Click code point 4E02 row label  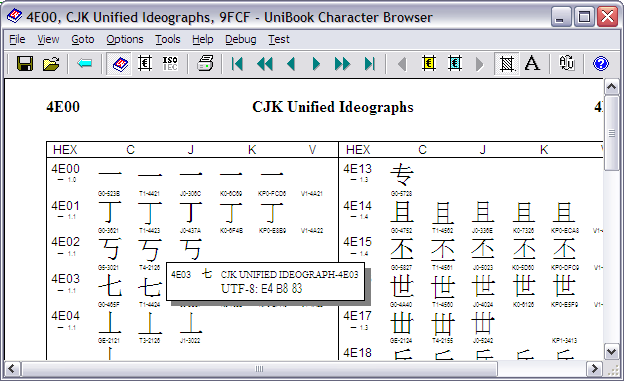(65, 242)
